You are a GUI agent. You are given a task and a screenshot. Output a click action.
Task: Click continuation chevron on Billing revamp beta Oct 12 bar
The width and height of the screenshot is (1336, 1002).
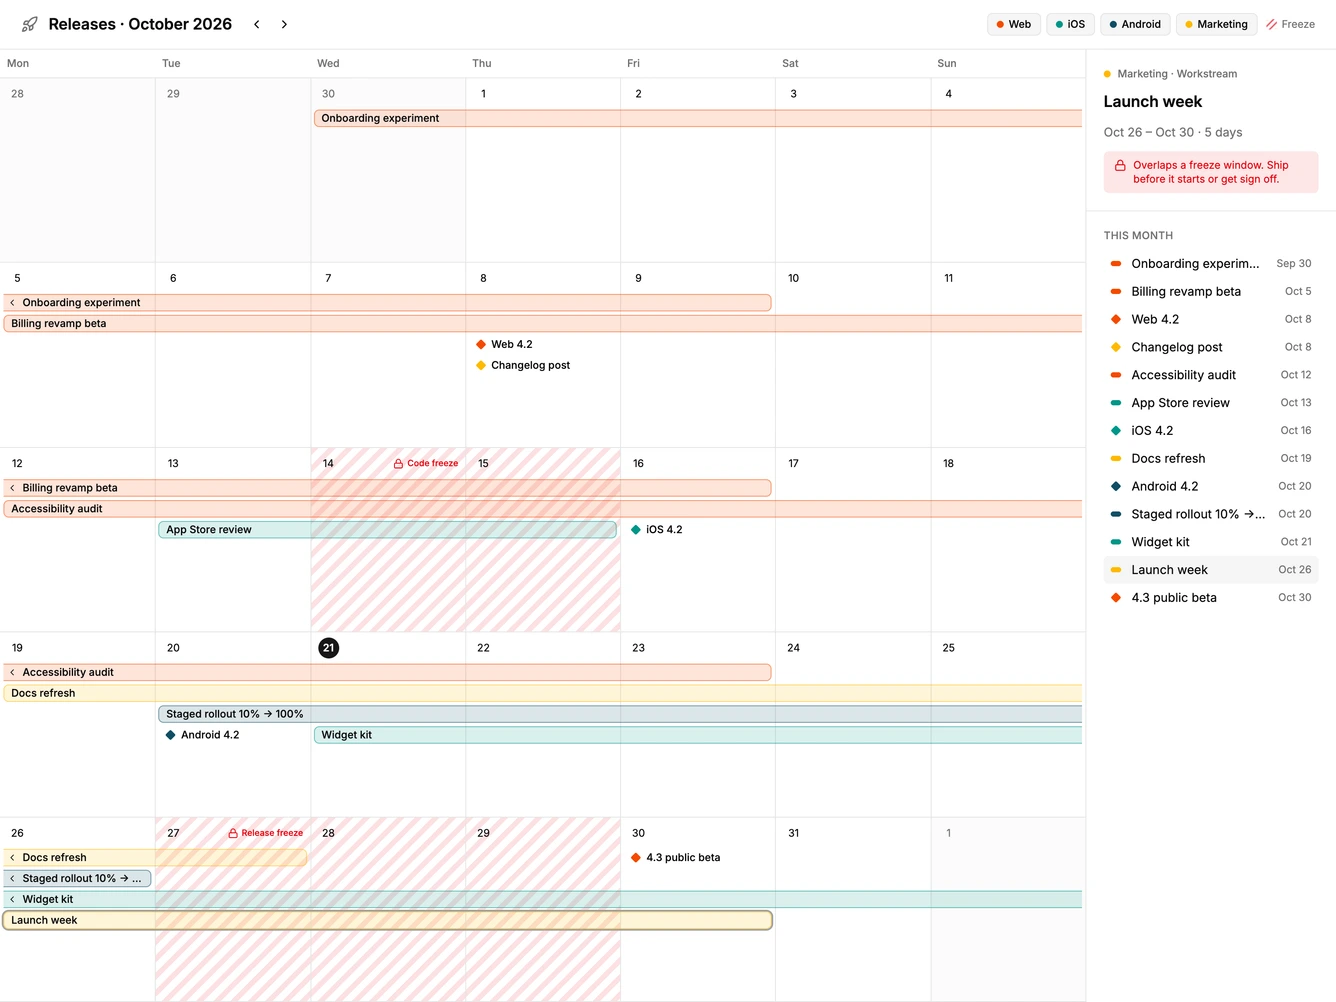12,488
